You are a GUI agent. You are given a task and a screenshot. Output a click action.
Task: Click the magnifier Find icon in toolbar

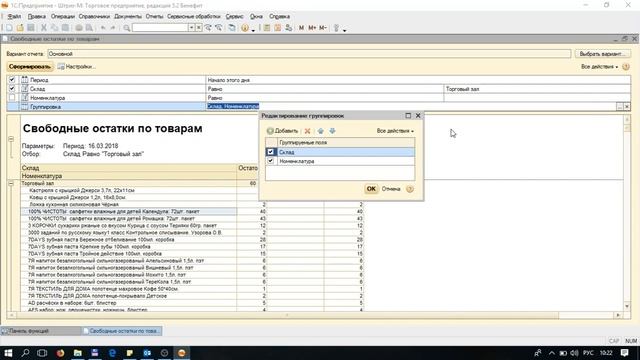pos(127,28)
